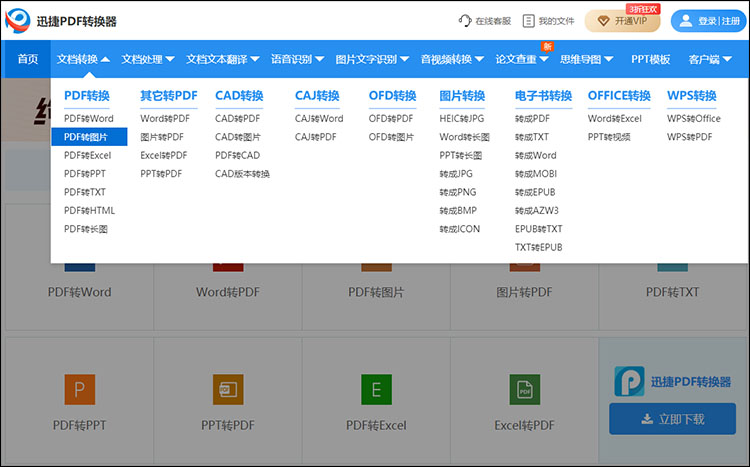Select WPS转Office menu entry

pyautogui.click(x=694, y=118)
